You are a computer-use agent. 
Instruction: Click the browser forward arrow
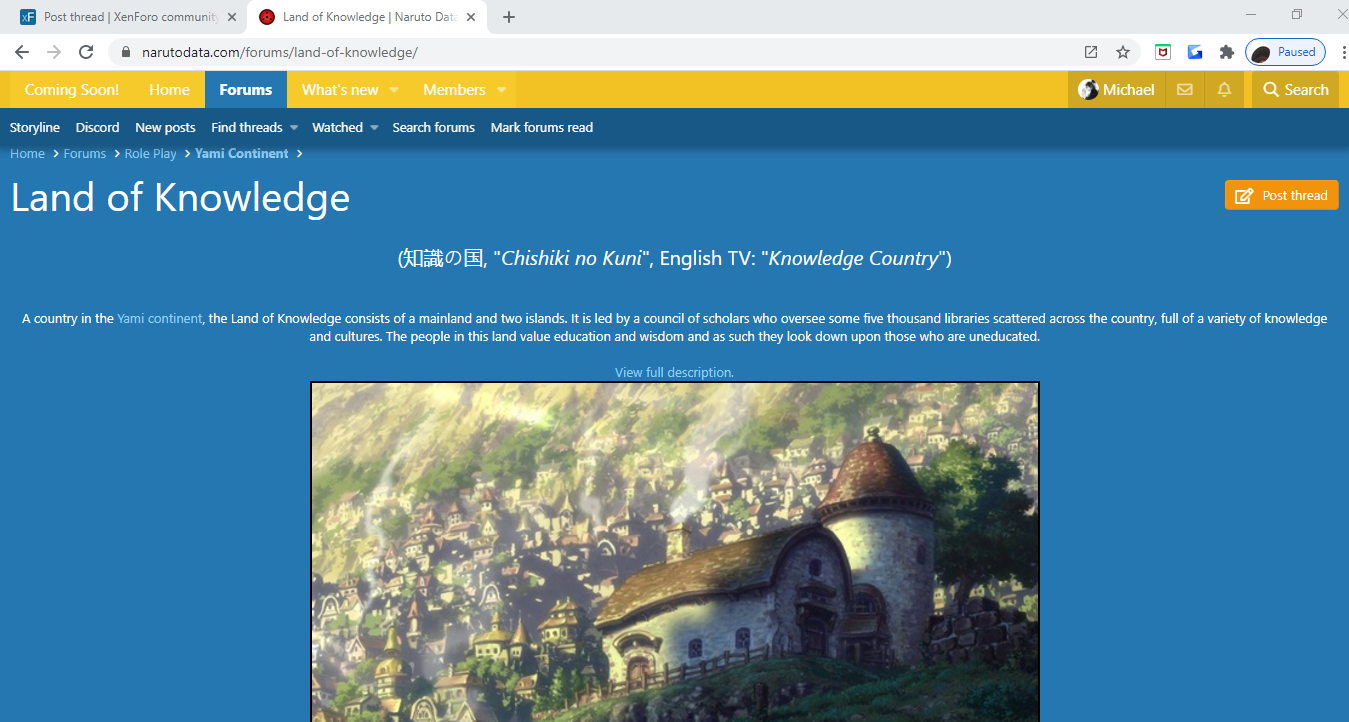pos(54,52)
